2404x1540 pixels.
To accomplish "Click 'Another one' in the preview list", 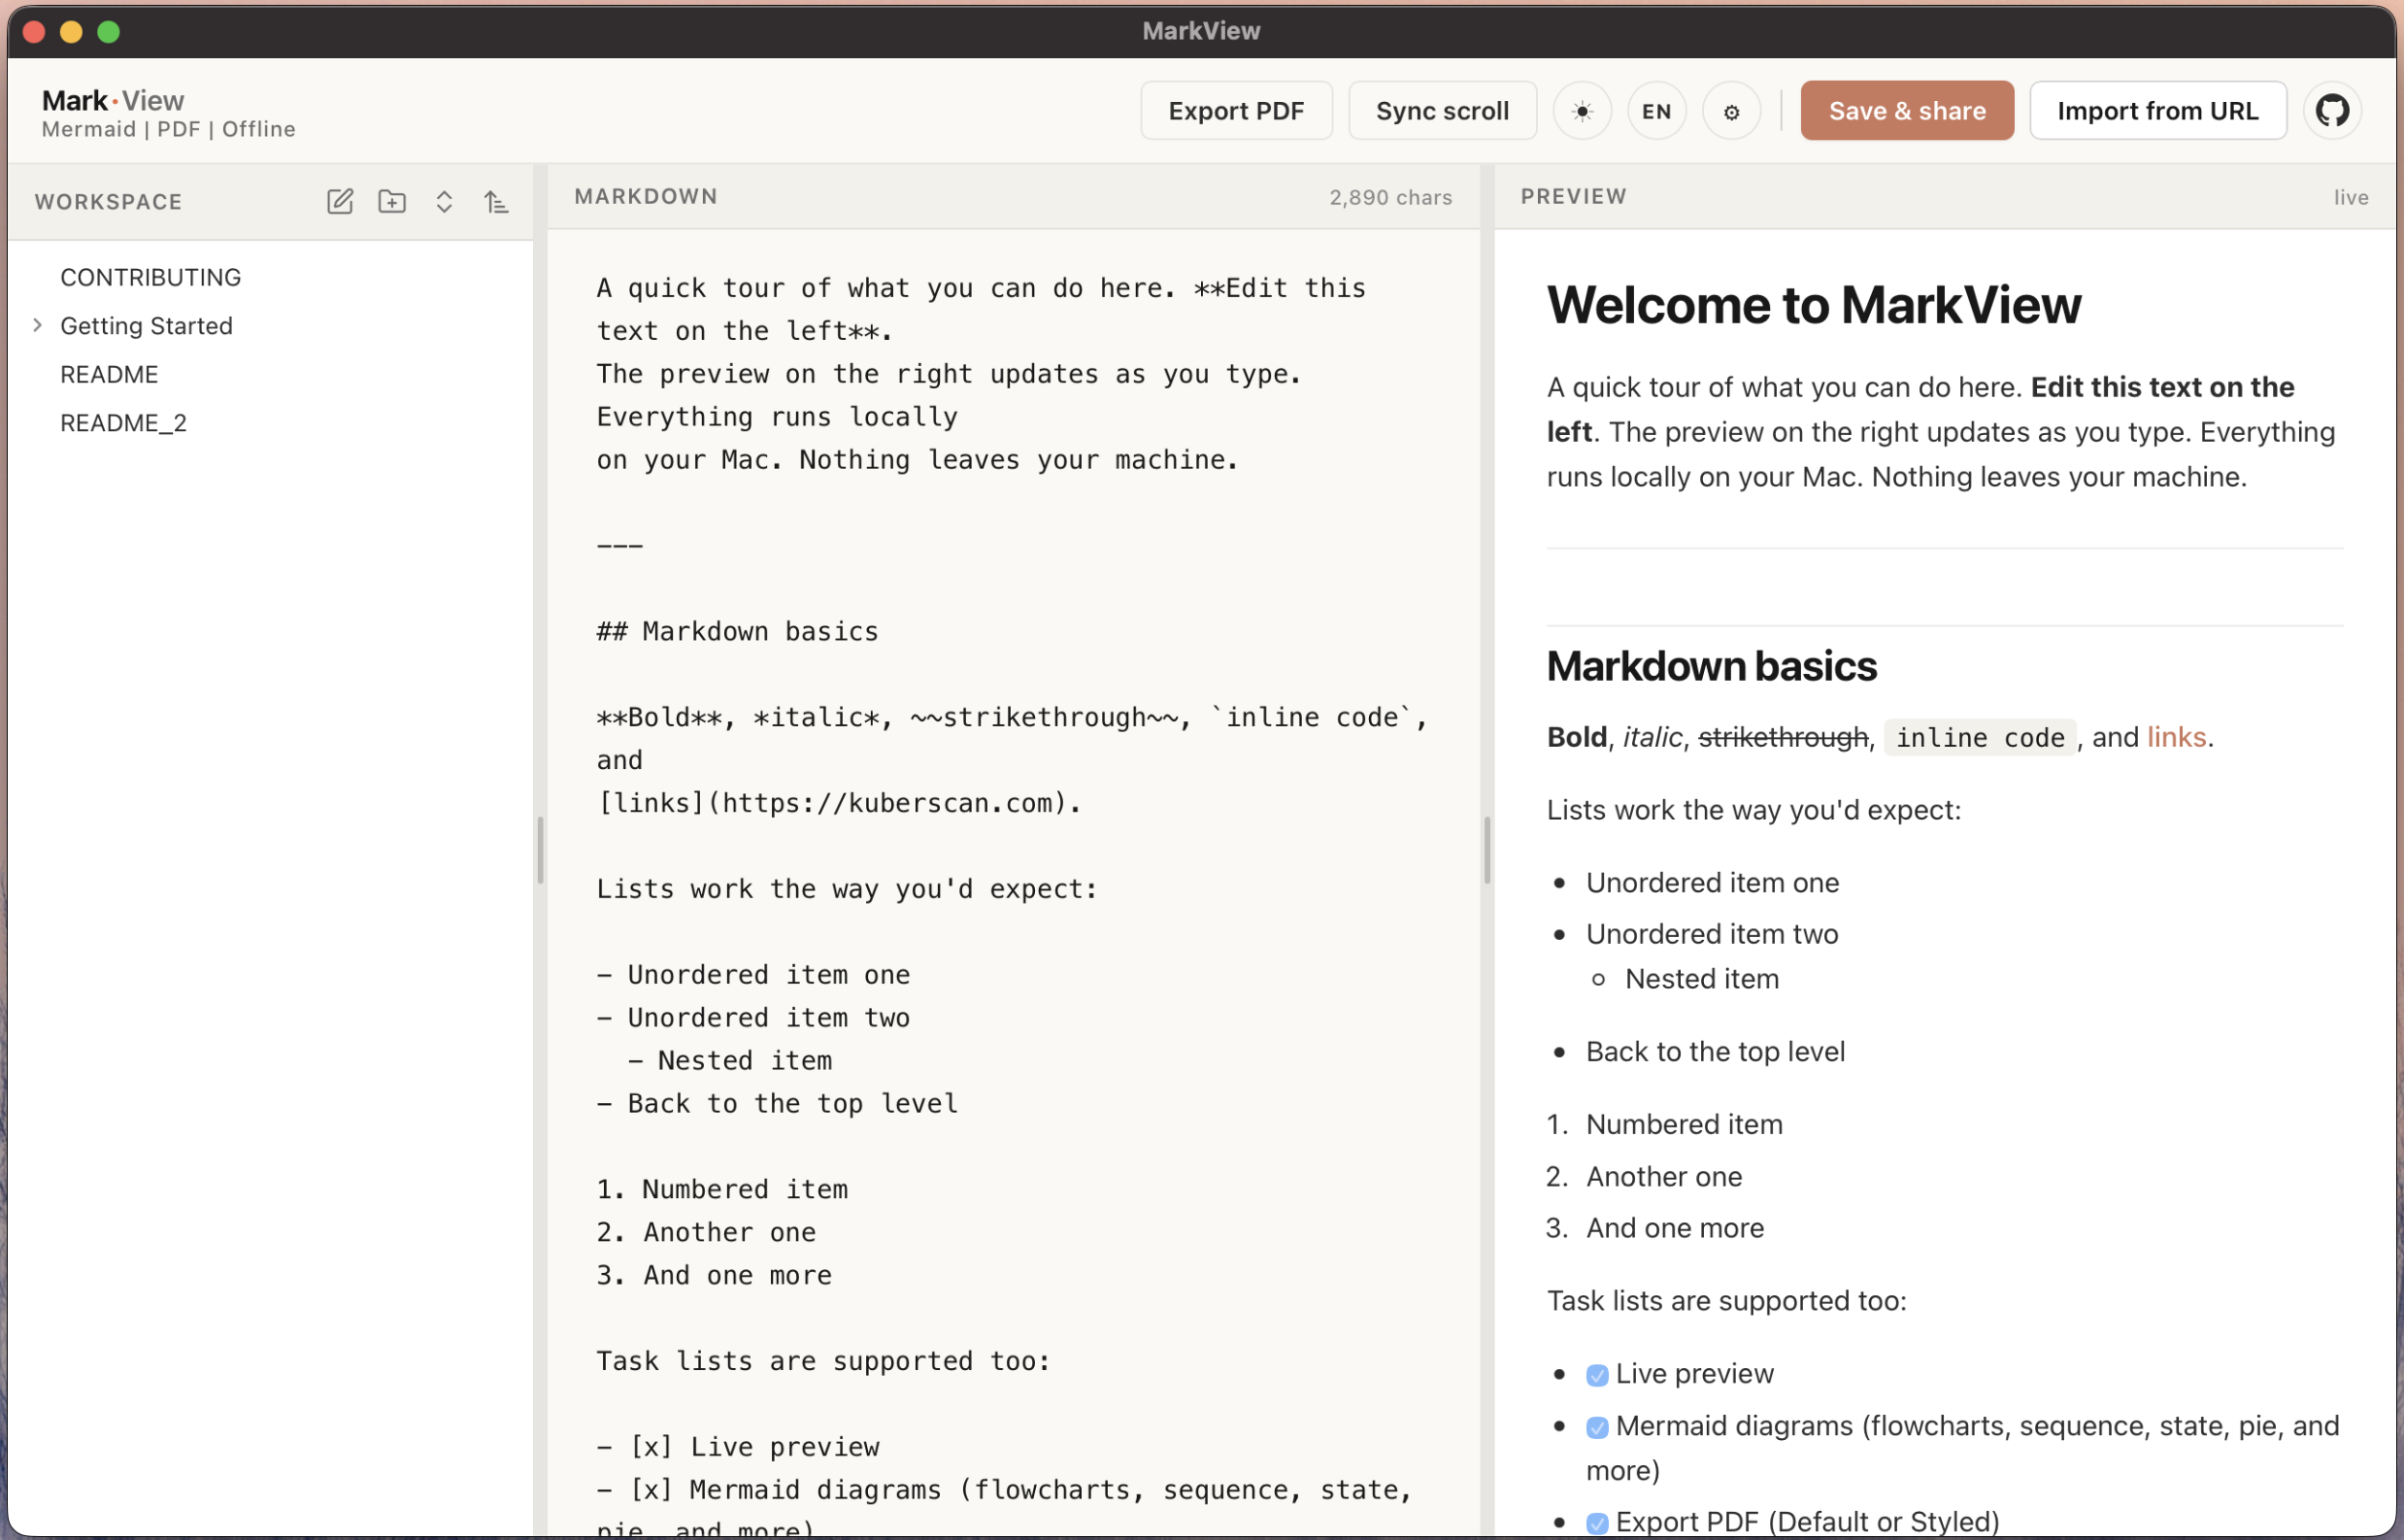I will coord(1664,1177).
